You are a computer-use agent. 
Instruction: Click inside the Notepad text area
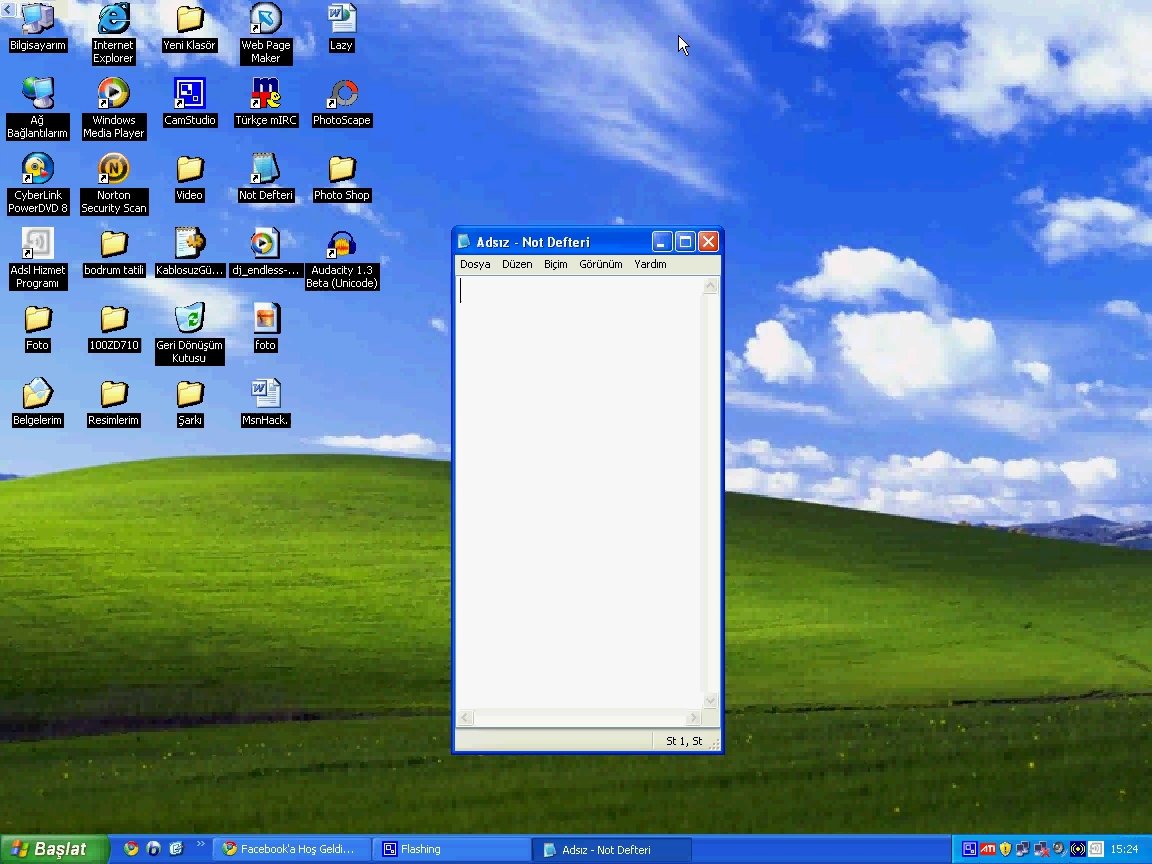point(579,492)
